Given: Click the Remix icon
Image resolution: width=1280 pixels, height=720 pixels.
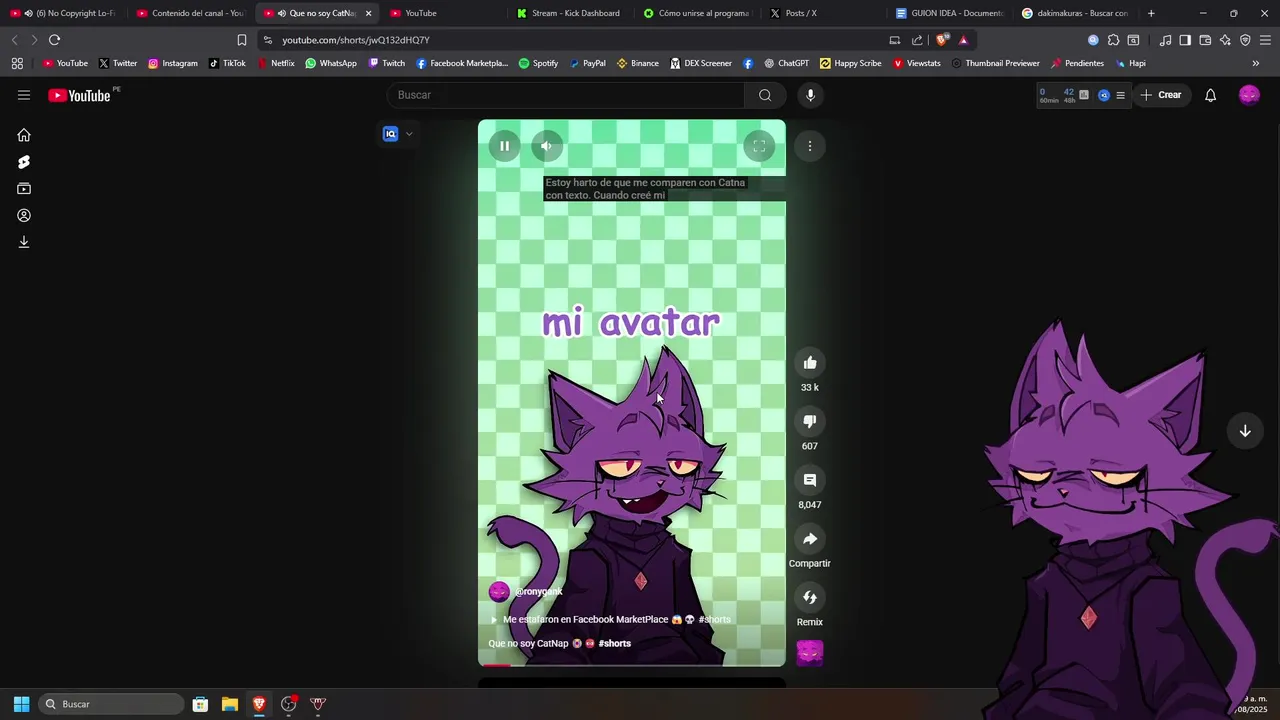Looking at the screenshot, I should click(810, 597).
